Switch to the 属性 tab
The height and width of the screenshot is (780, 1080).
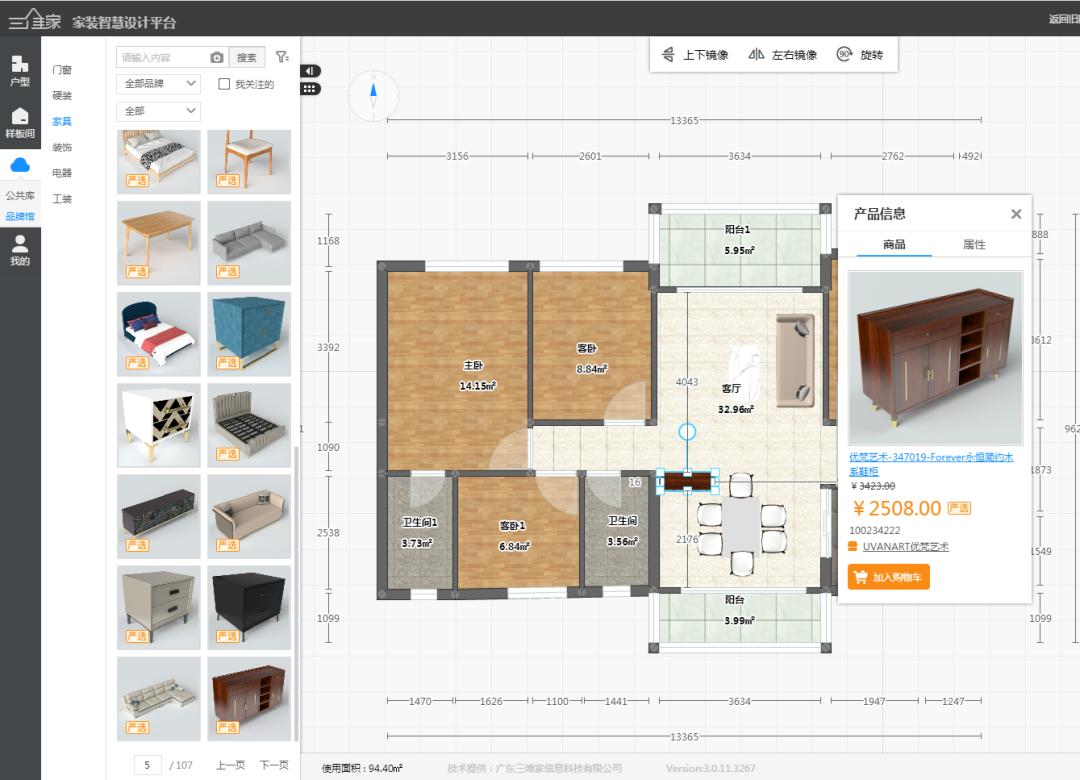[973, 245]
